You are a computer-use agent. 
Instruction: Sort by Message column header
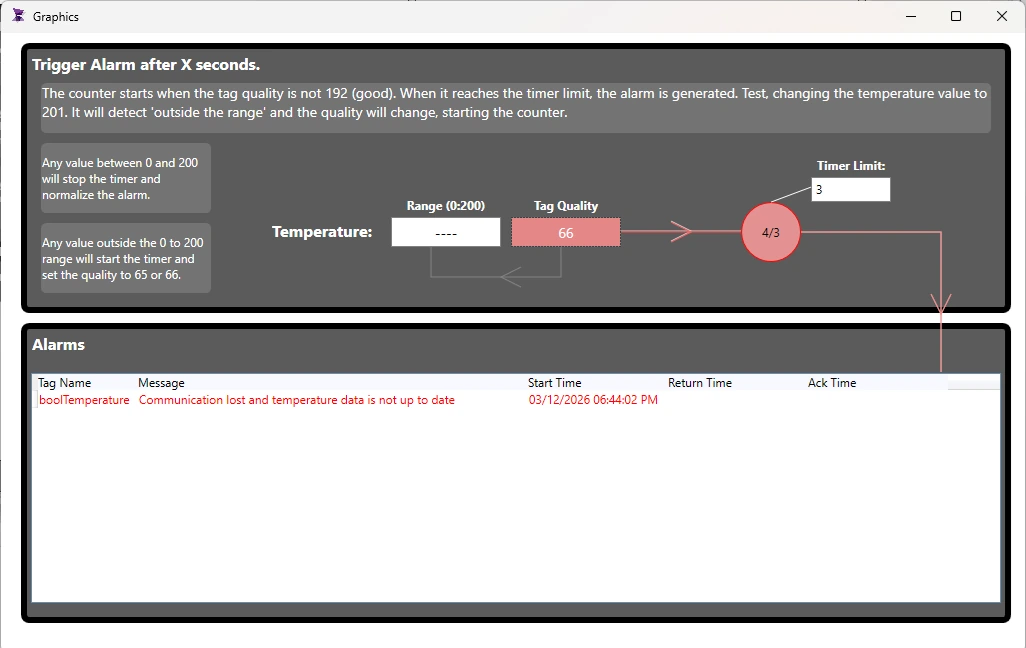(161, 383)
